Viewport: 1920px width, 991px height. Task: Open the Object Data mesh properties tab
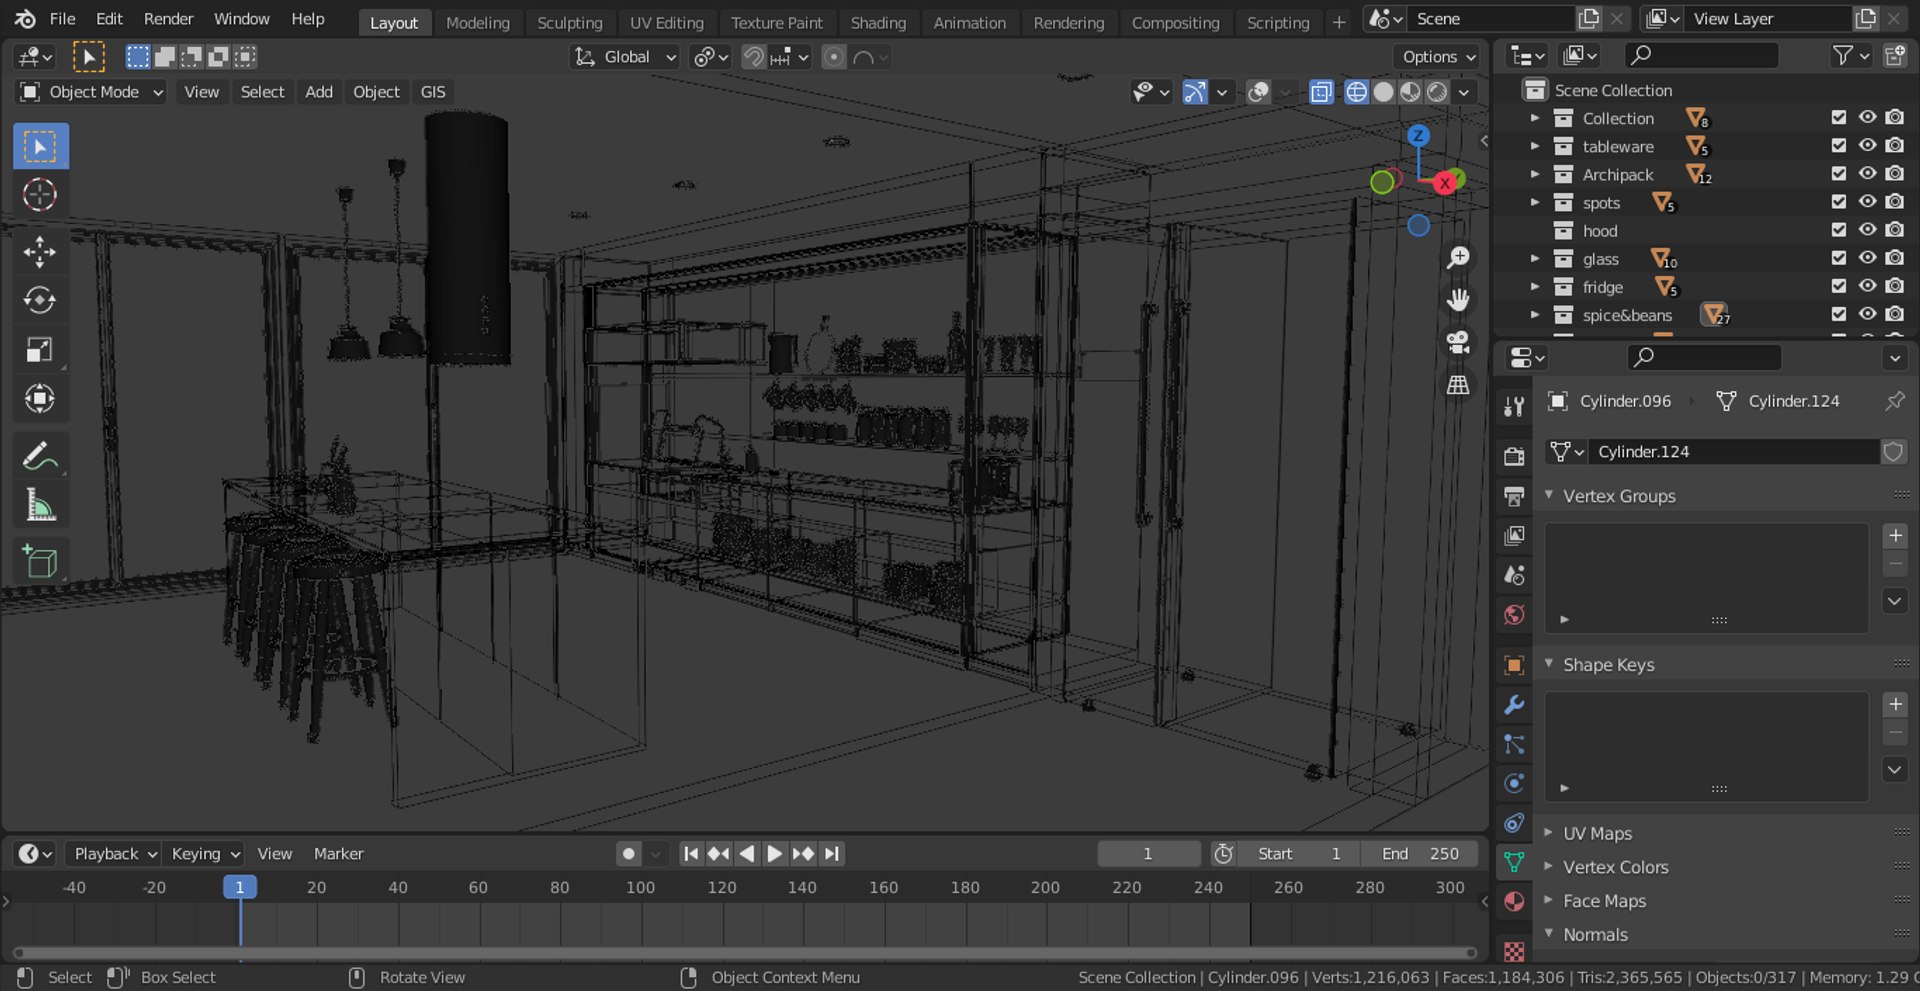(x=1514, y=861)
